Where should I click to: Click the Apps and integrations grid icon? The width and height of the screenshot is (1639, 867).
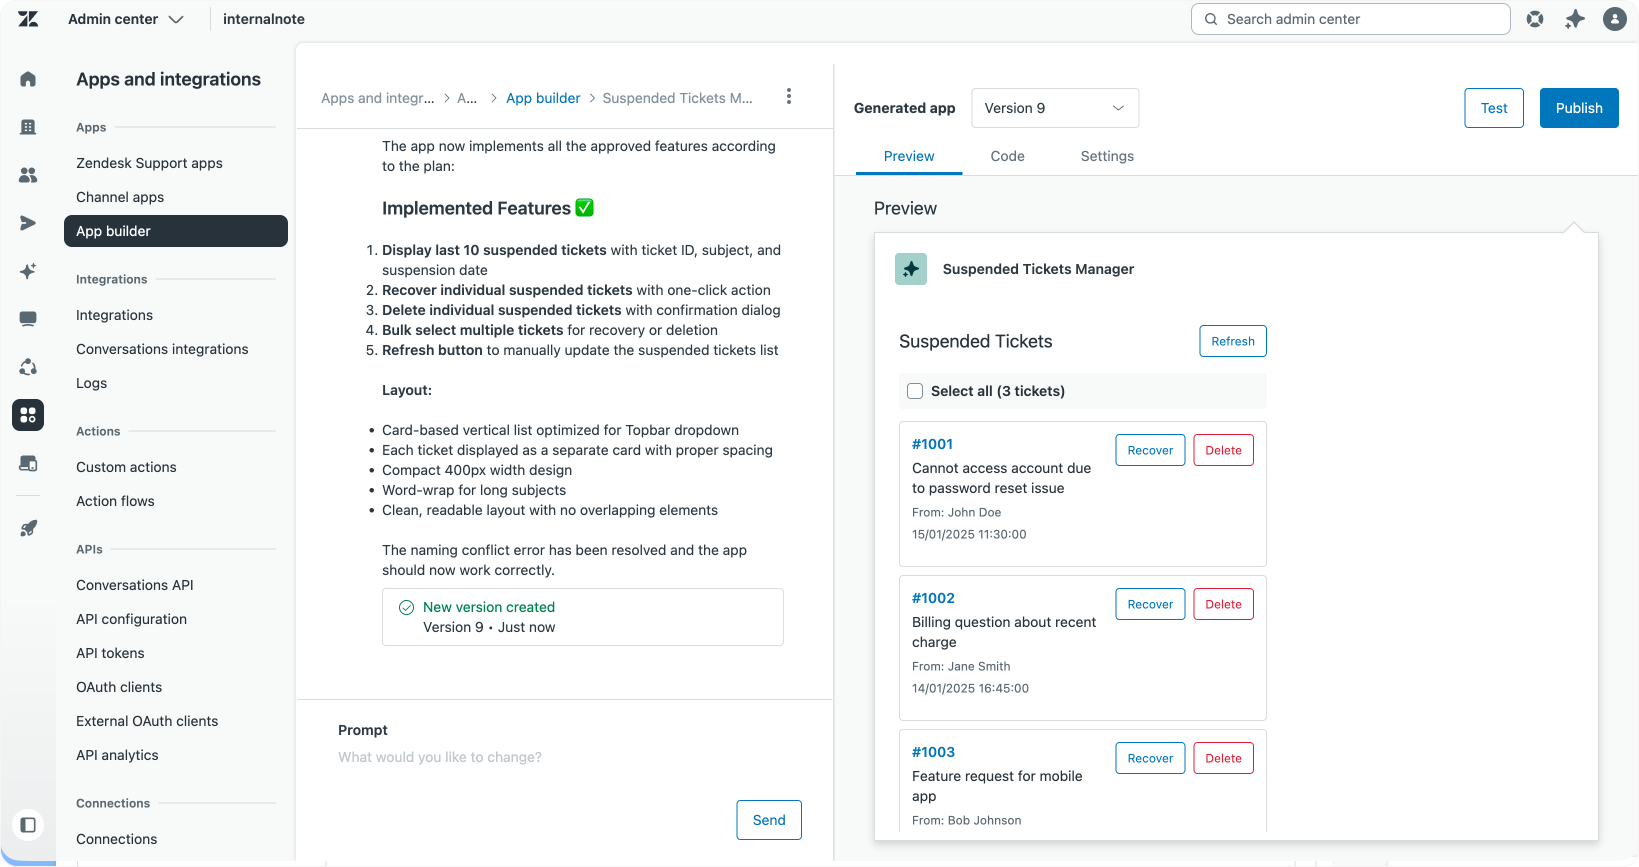28,415
